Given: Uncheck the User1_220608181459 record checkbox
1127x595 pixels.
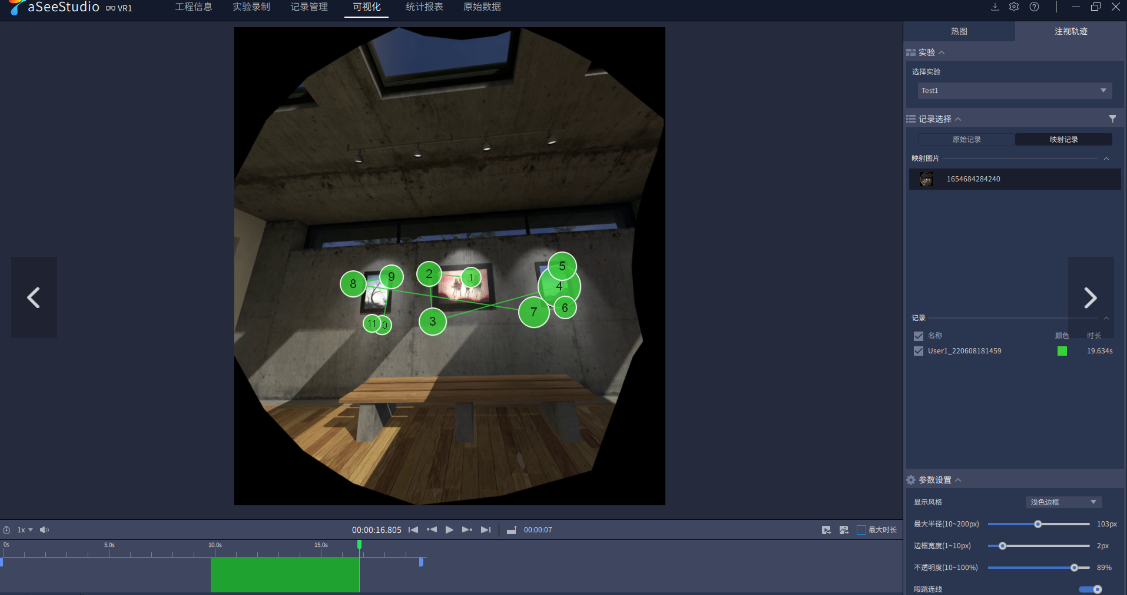Looking at the screenshot, I should click(919, 351).
